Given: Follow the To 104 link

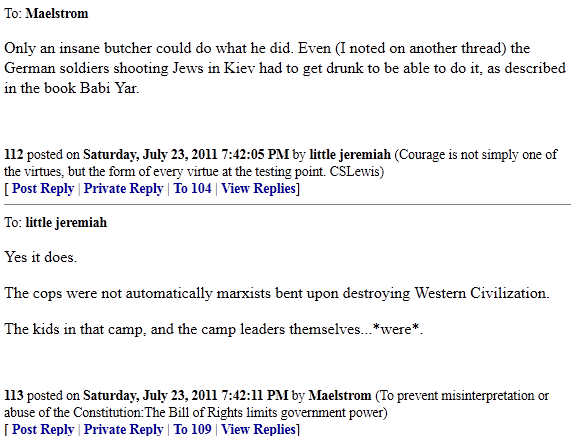Looking at the screenshot, I should point(192,189).
